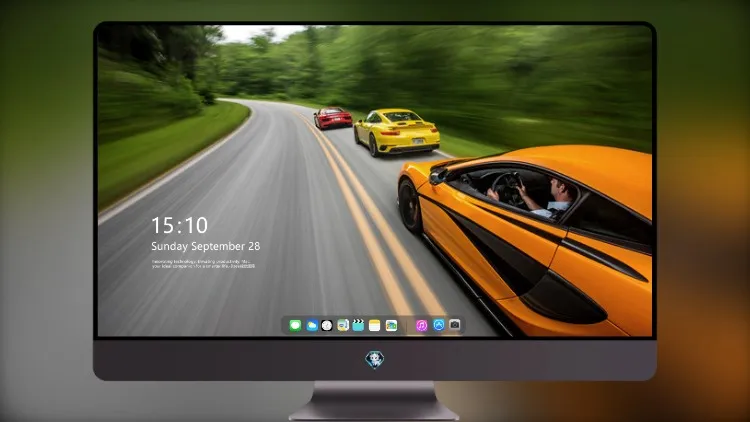
Task: Launch the blue App Store icon
Action: click(x=439, y=325)
